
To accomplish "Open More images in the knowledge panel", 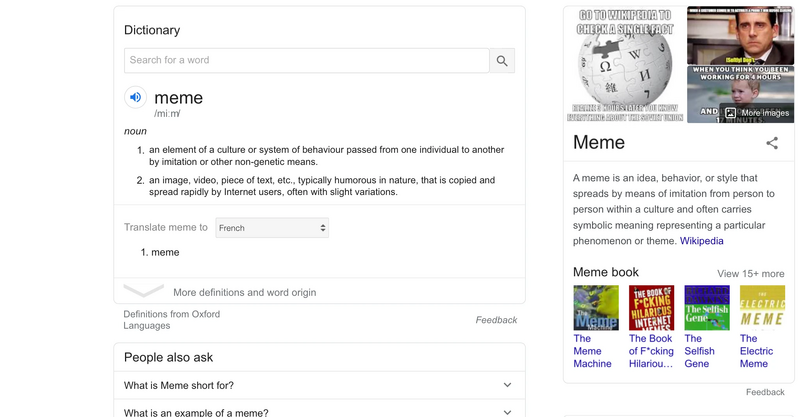I will (756, 113).
